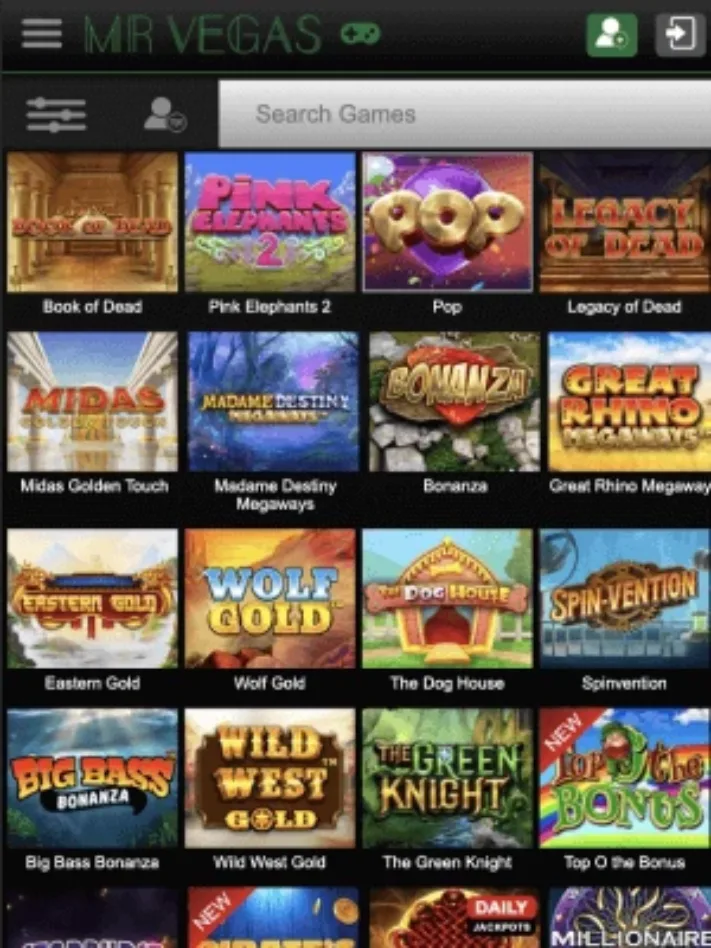Click the Search Games field
The height and width of the screenshot is (948, 711).
click(464, 114)
